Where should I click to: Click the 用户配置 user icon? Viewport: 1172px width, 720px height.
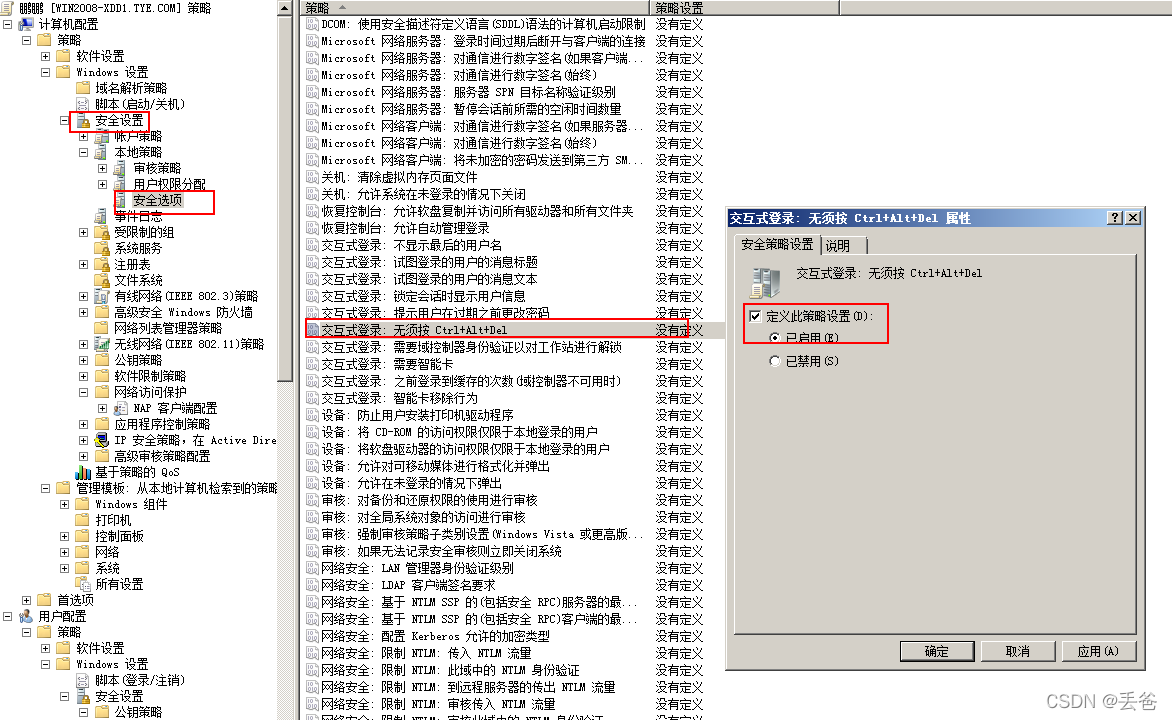tap(26, 616)
